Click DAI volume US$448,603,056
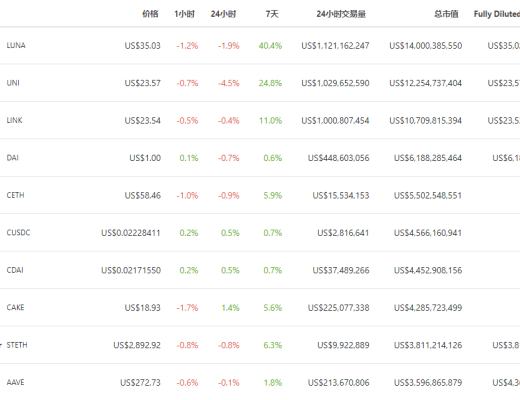Image resolution: width=520 pixels, height=400 pixels. pos(338,158)
